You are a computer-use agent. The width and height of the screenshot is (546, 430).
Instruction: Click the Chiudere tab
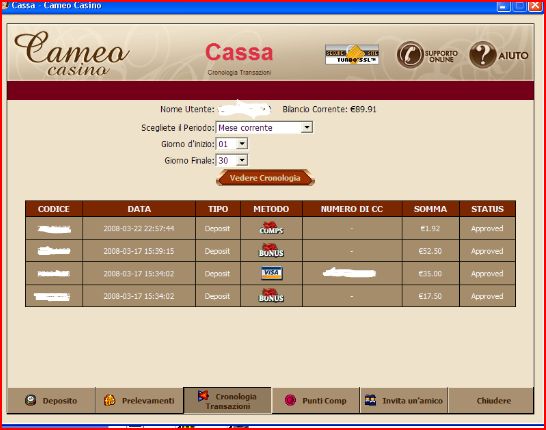[x=491, y=400]
